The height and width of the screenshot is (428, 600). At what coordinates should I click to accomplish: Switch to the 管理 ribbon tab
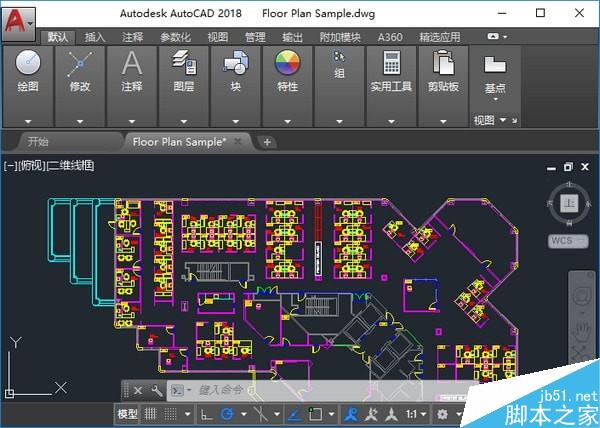255,37
